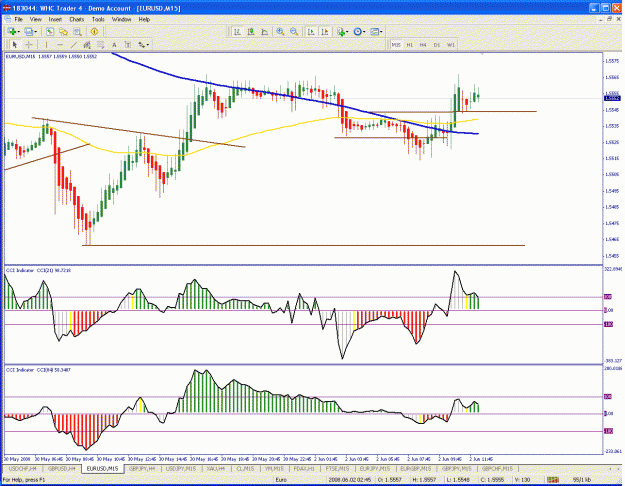Open the Strategy Tester magnifier icon
The width and height of the screenshot is (625, 486).
(77, 31)
